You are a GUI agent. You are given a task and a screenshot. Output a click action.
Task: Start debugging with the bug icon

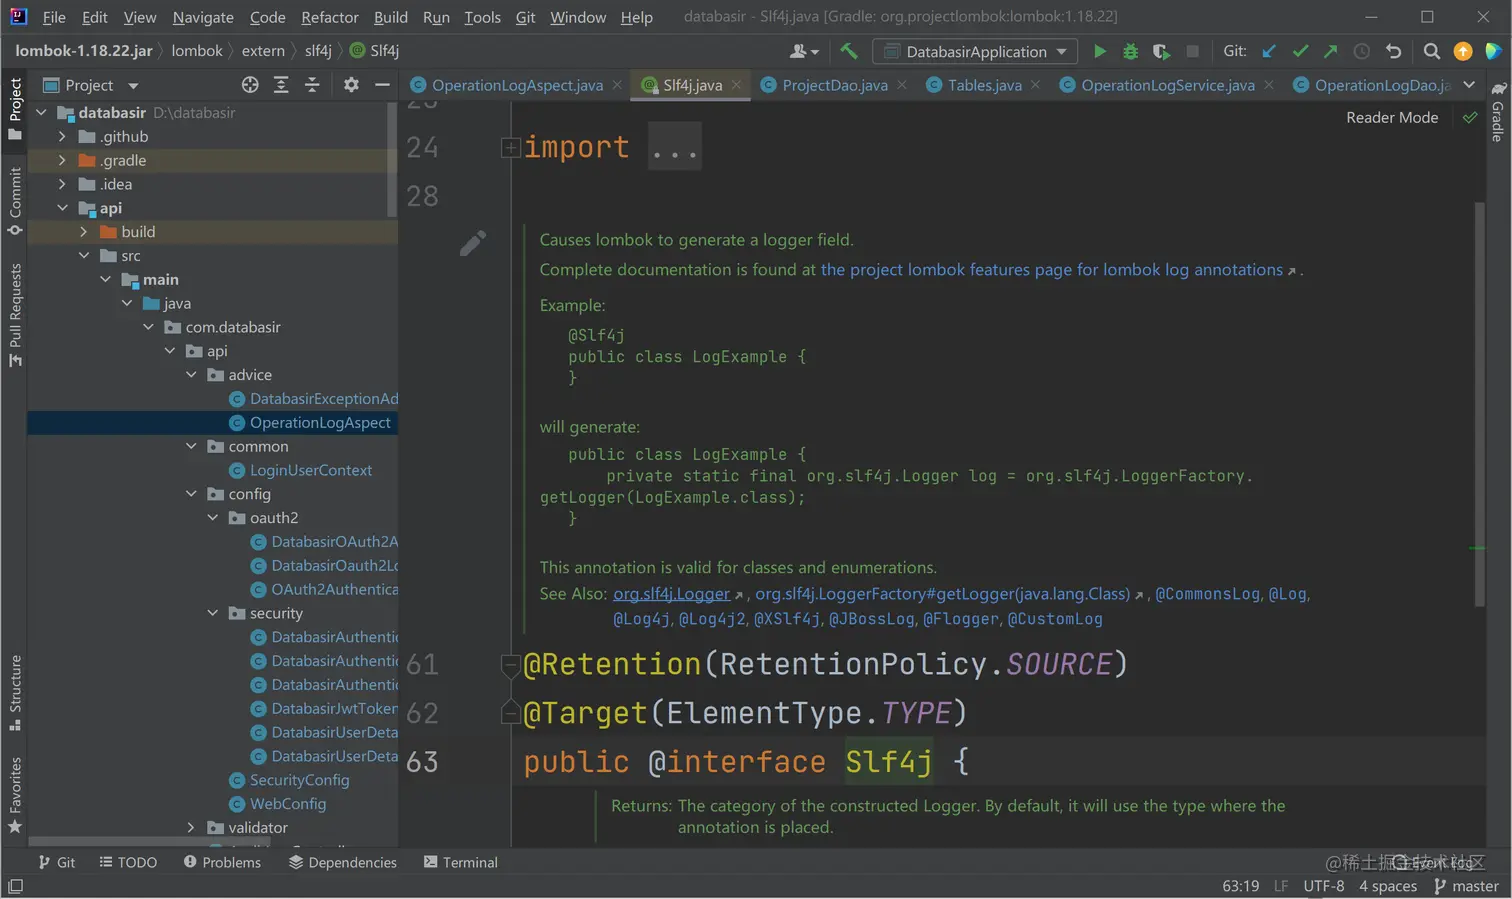click(x=1130, y=51)
